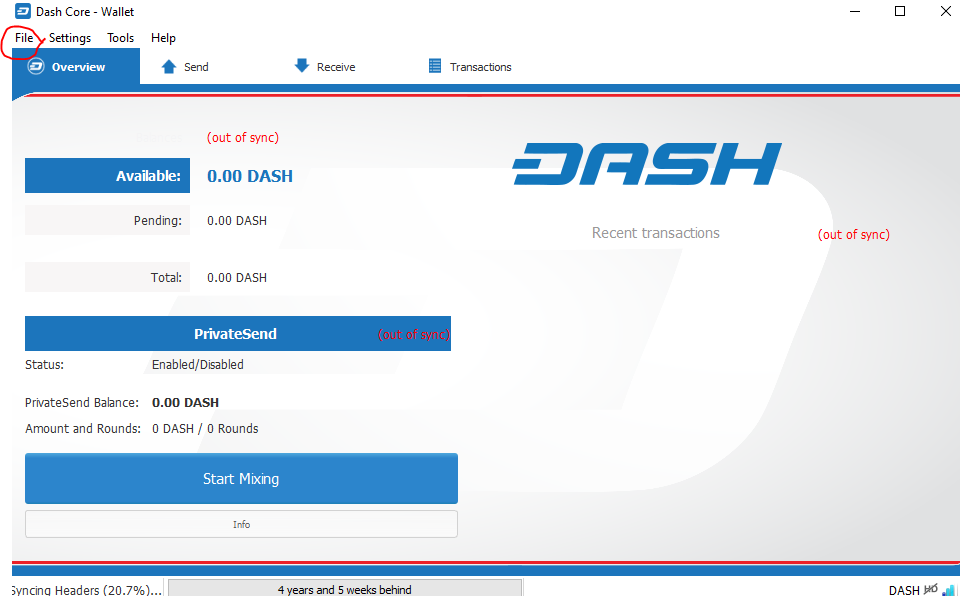Close the Dash Core wallet window
The height and width of the screenshot is (596, 960).
[945, 11]
